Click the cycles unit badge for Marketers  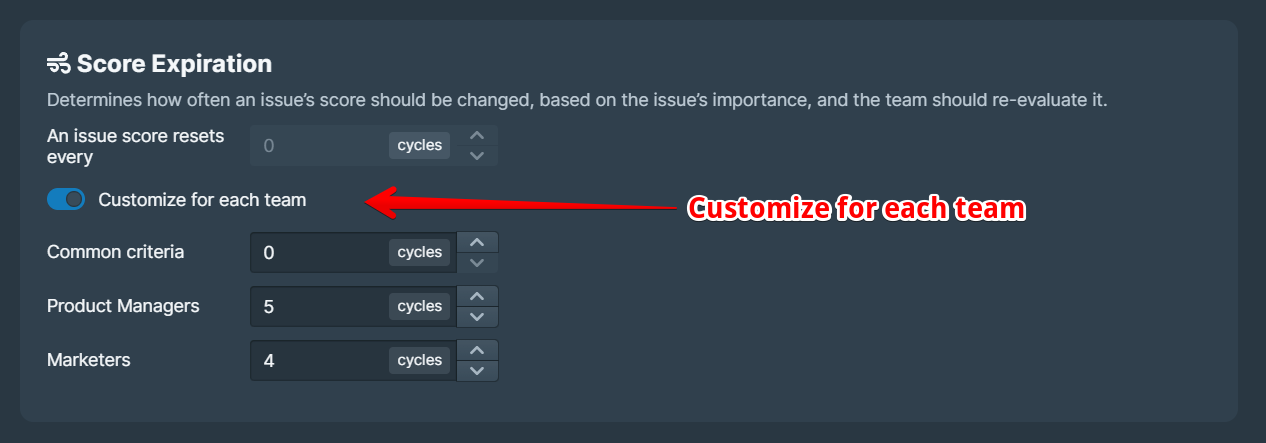pyautogui.click(x=420, y=360)
